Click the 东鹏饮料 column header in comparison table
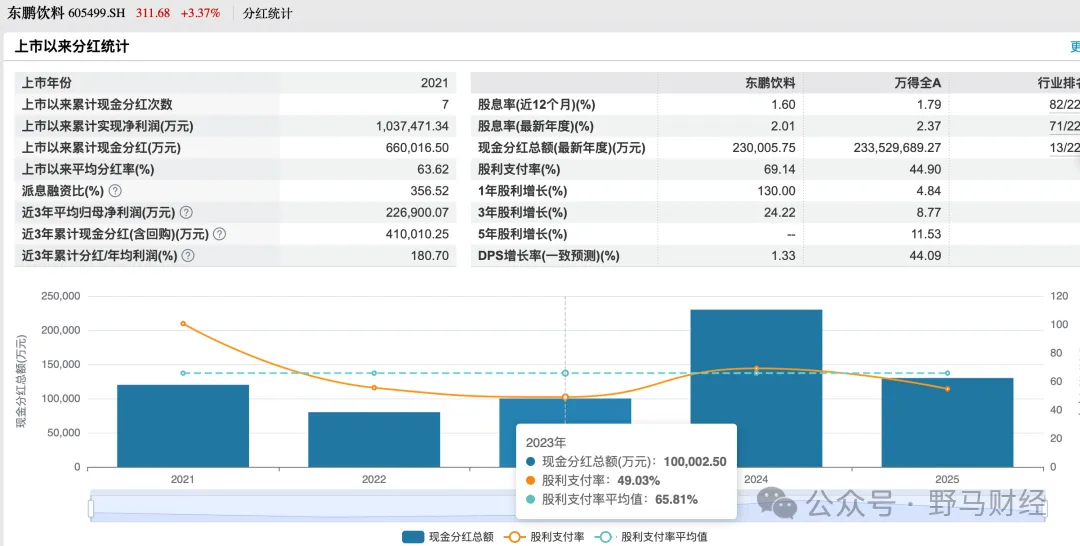This screenshot has width=1080, height=546. 770,83
